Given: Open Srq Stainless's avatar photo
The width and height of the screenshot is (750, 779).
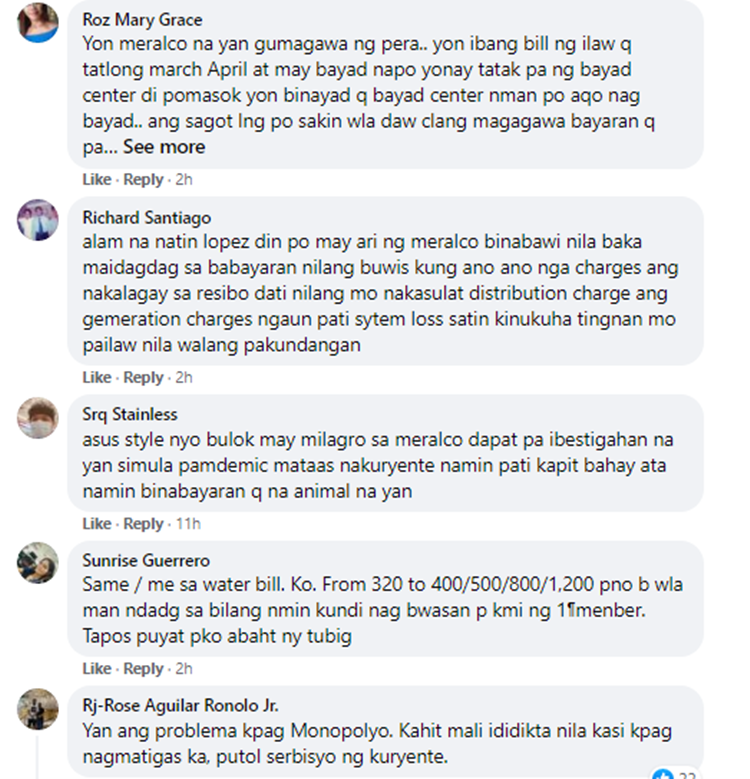Looking at the screenshot, I should coord(38,418).
